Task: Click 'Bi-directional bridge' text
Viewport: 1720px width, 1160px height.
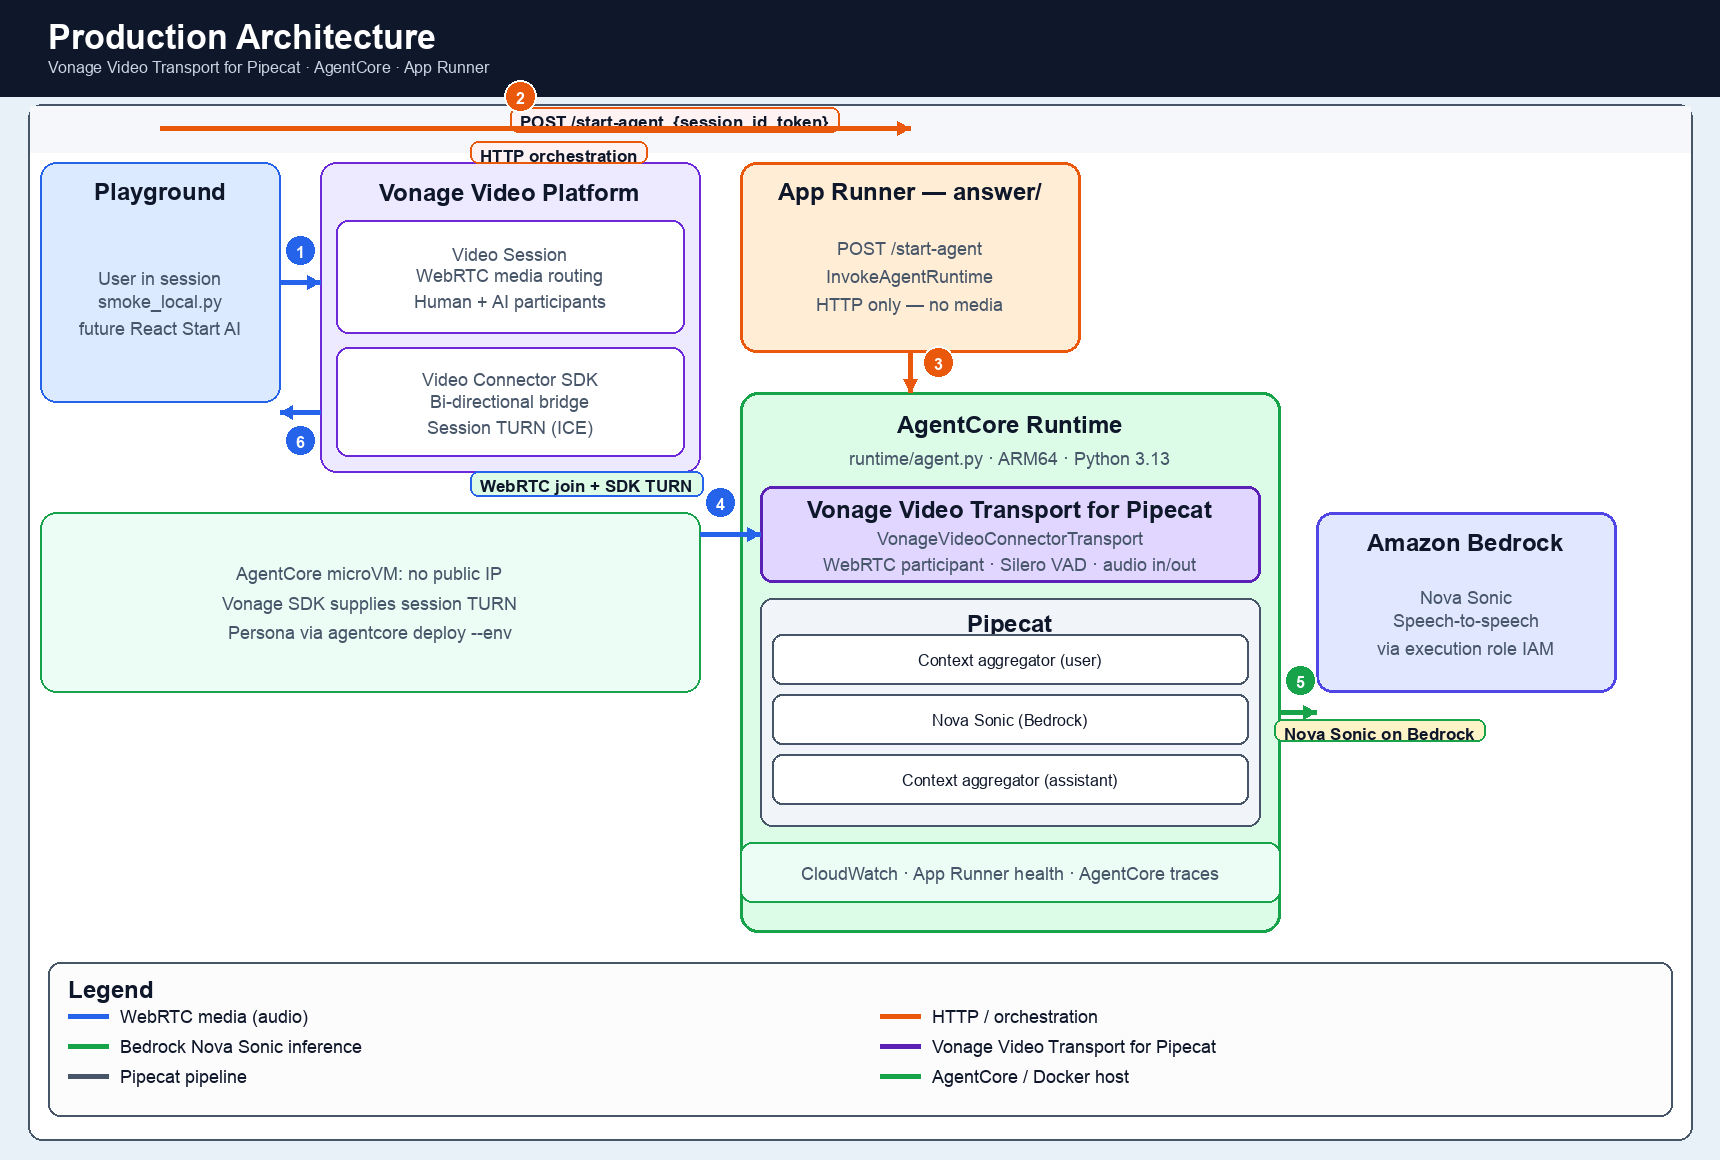Action: 509,402
